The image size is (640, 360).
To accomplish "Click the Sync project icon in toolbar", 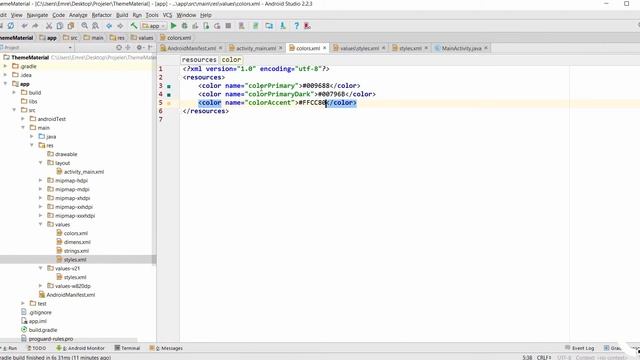I will tap(11, 26).
